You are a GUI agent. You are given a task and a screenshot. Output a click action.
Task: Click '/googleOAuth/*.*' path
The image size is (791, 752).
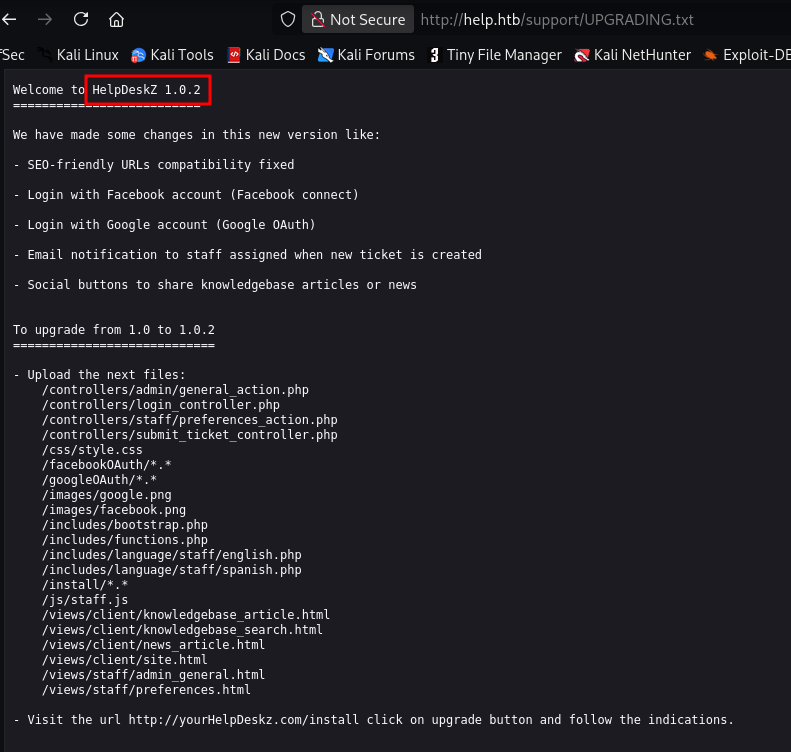(99, 480)
